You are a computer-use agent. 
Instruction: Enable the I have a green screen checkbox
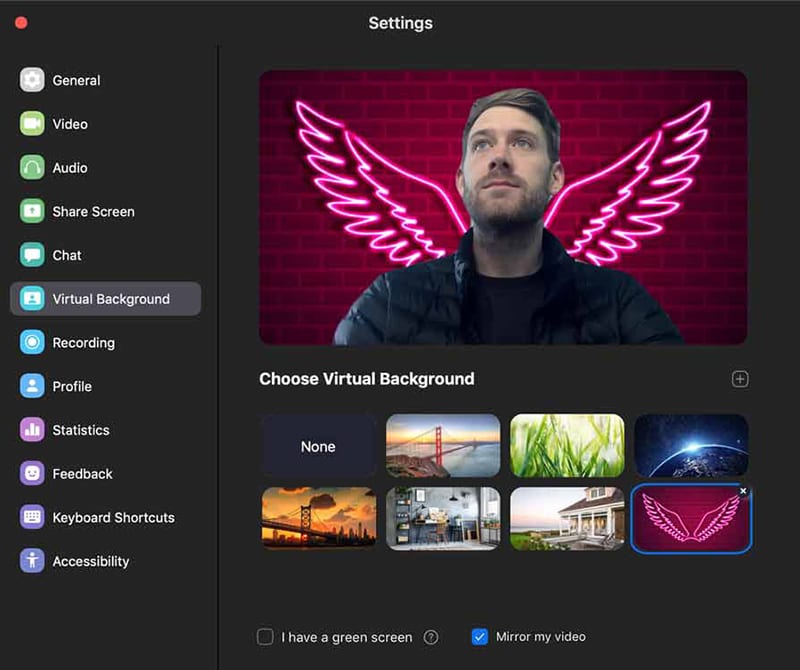tap(265, 637)
